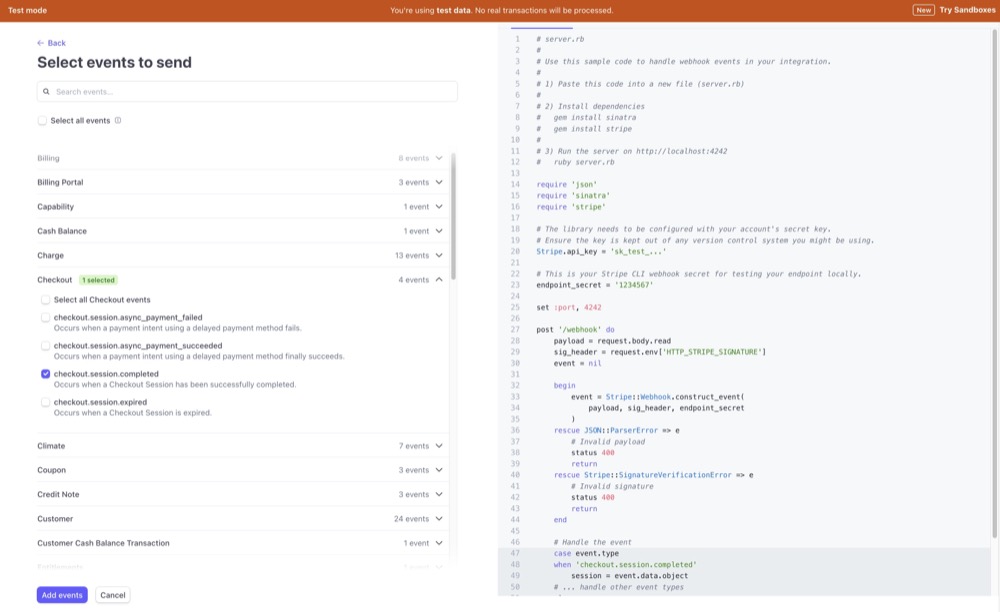Expand the Charge events chevron
Viewport: 1000px width, 612px height.
pos(439,255)
